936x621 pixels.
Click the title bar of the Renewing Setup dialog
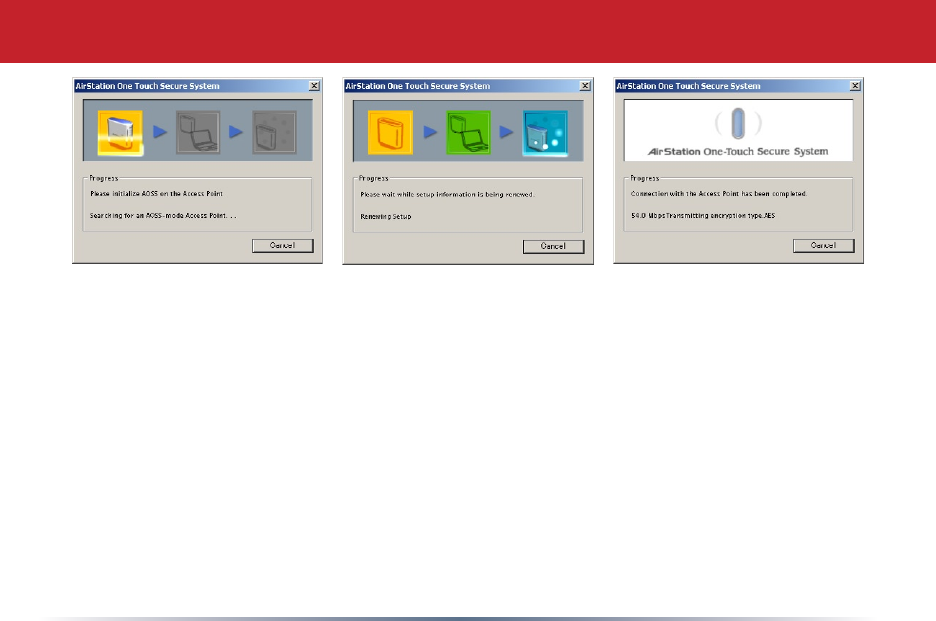coord(468,86)
